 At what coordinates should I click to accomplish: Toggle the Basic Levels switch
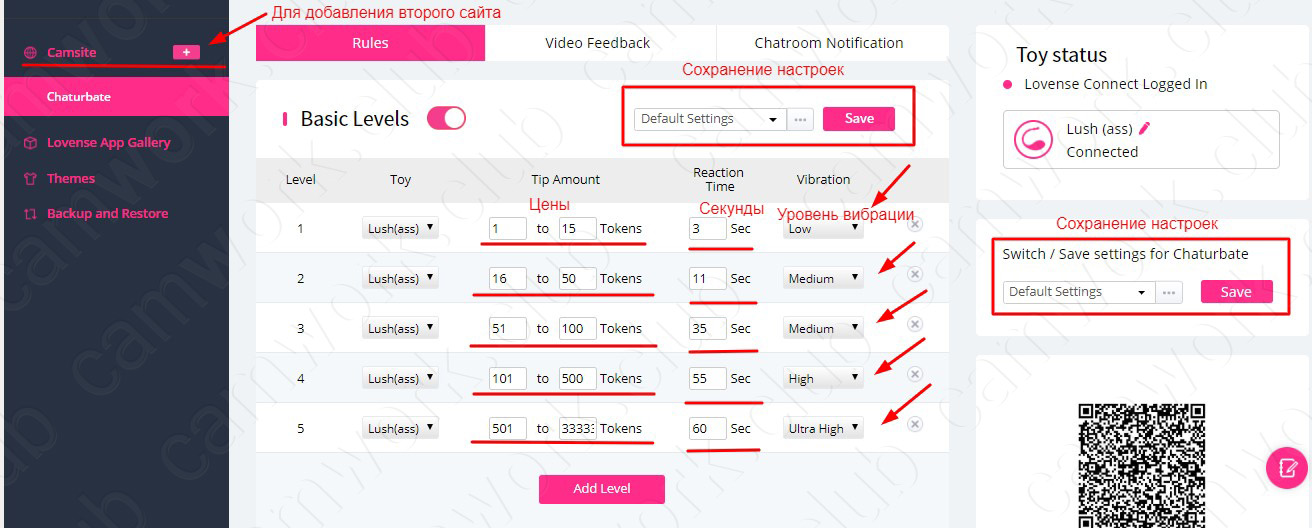pos(446,118)
